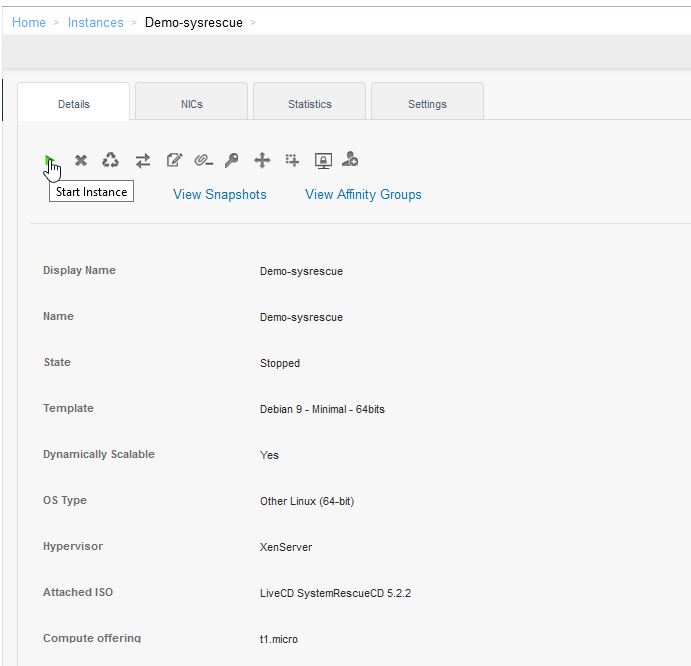Click the OS Type label
691x666 pixels.
pyautogui.click(x=65, y=500)
